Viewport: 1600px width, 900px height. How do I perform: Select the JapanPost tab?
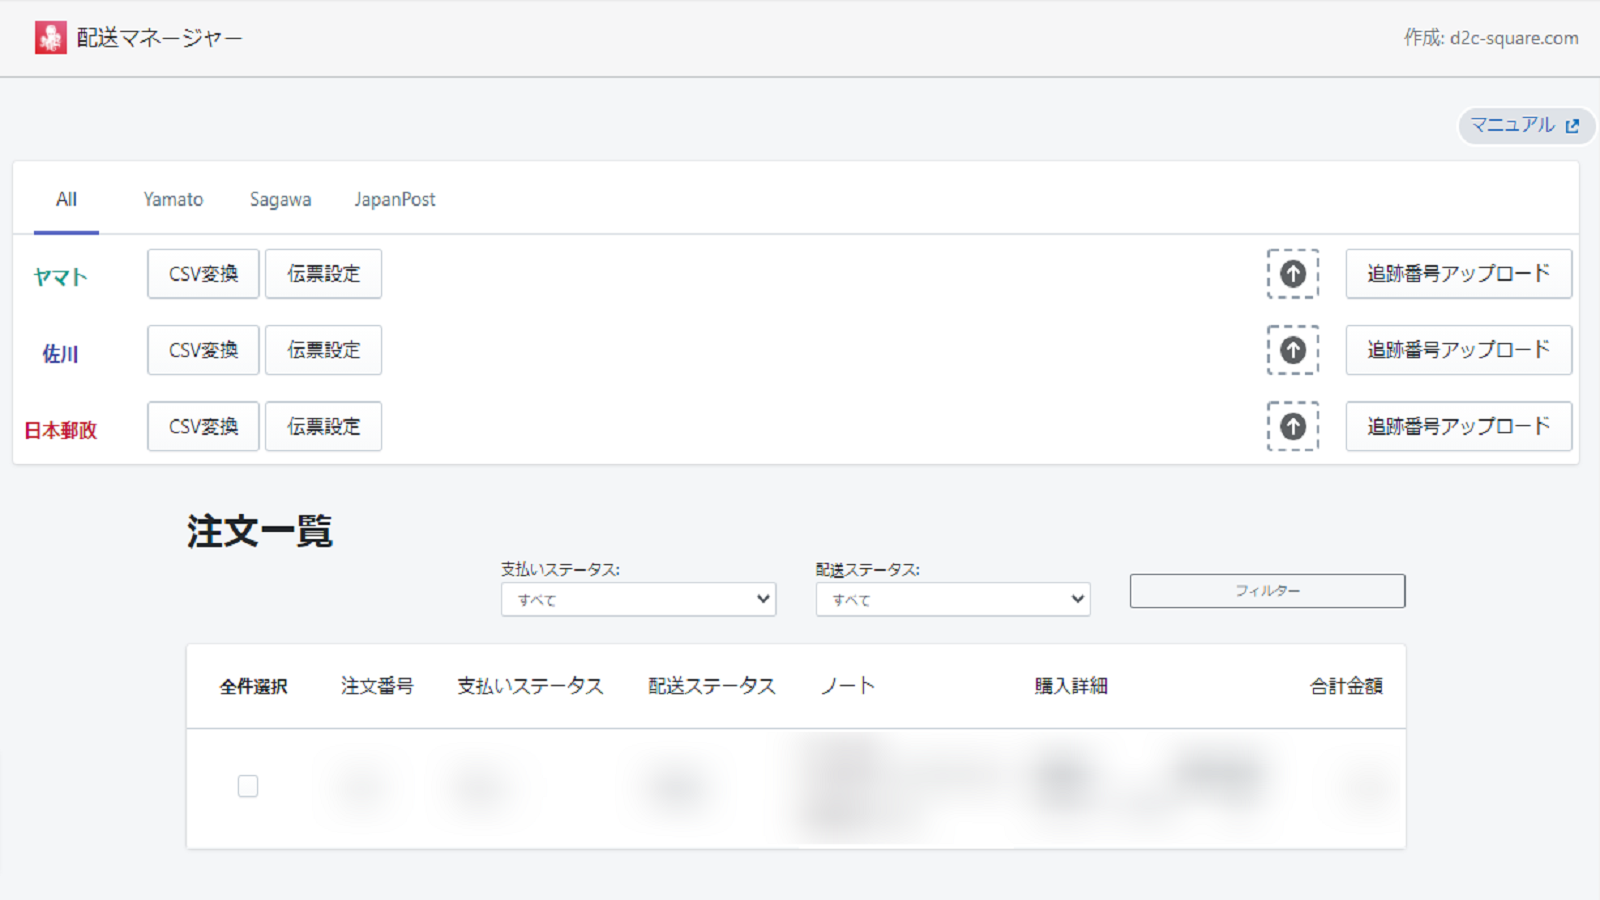(x=394, y=199)
